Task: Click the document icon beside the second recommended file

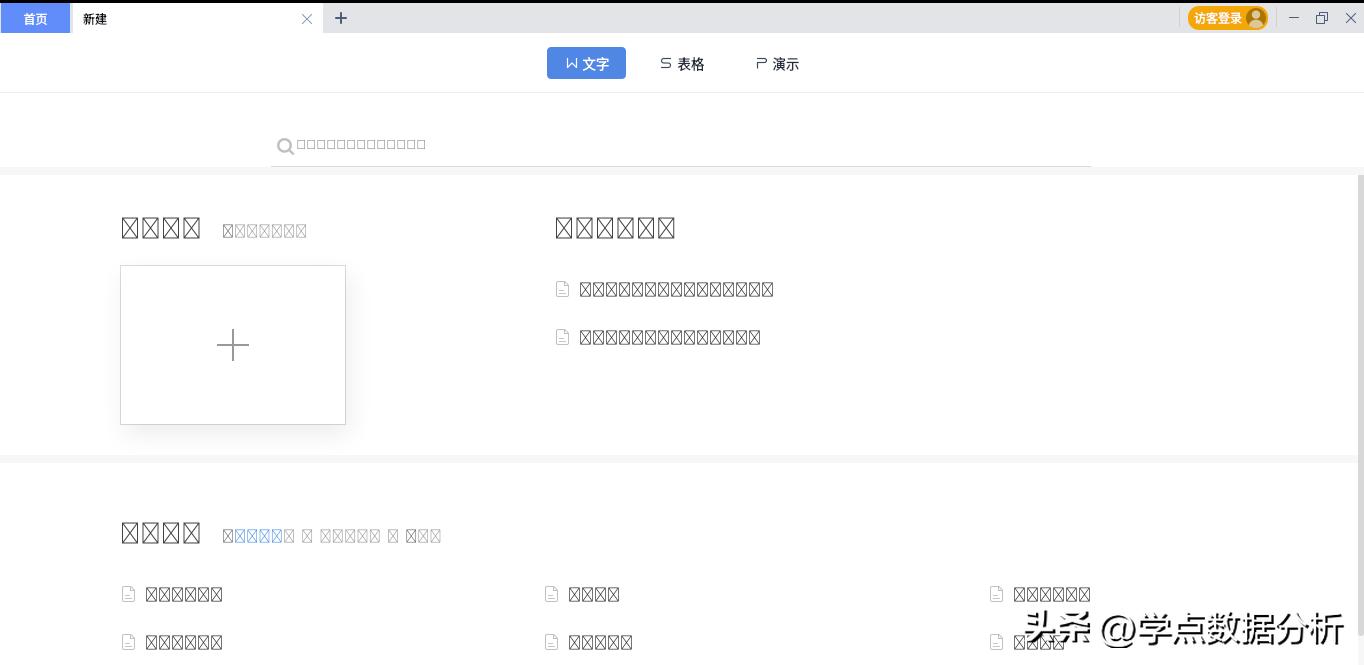Action: (x=562, y=336)
